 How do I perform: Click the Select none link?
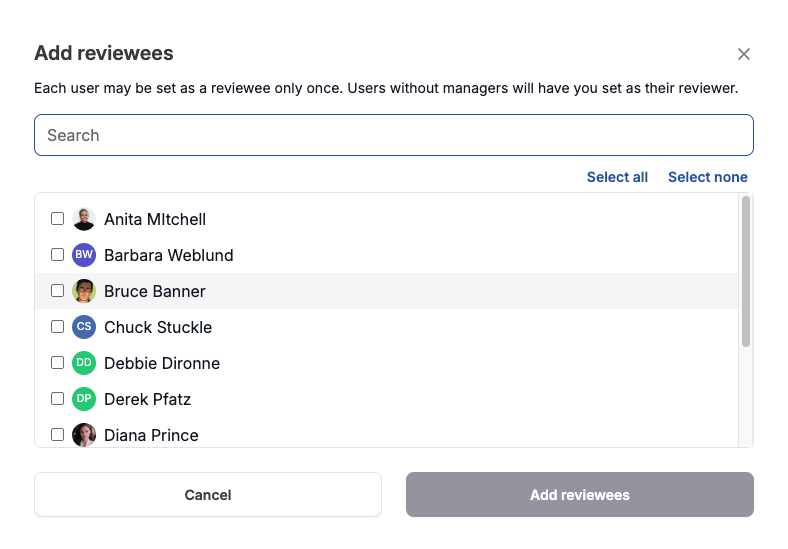click(x=707, y=177)
